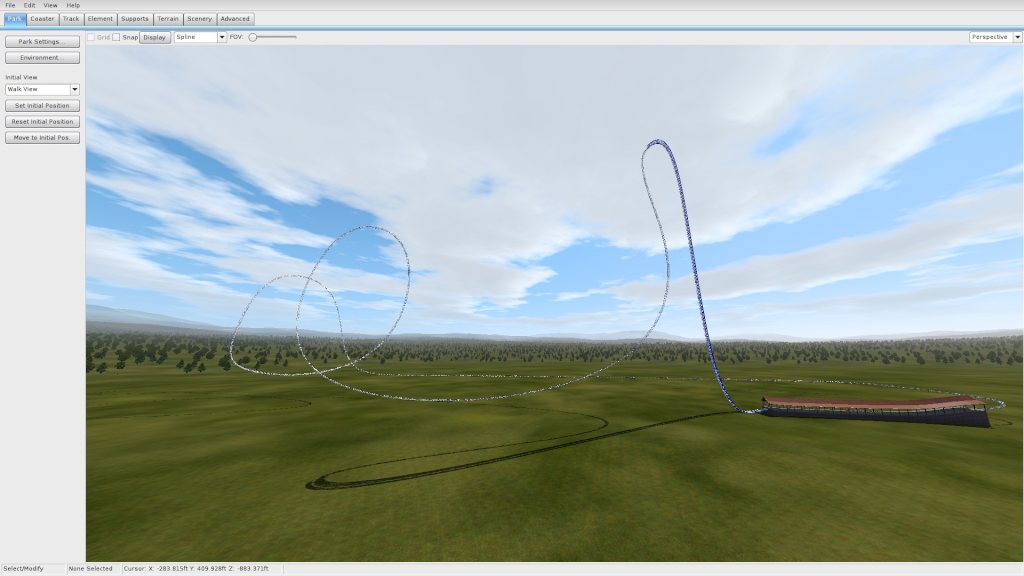Switch to the Supports tab

coord(135,19)
